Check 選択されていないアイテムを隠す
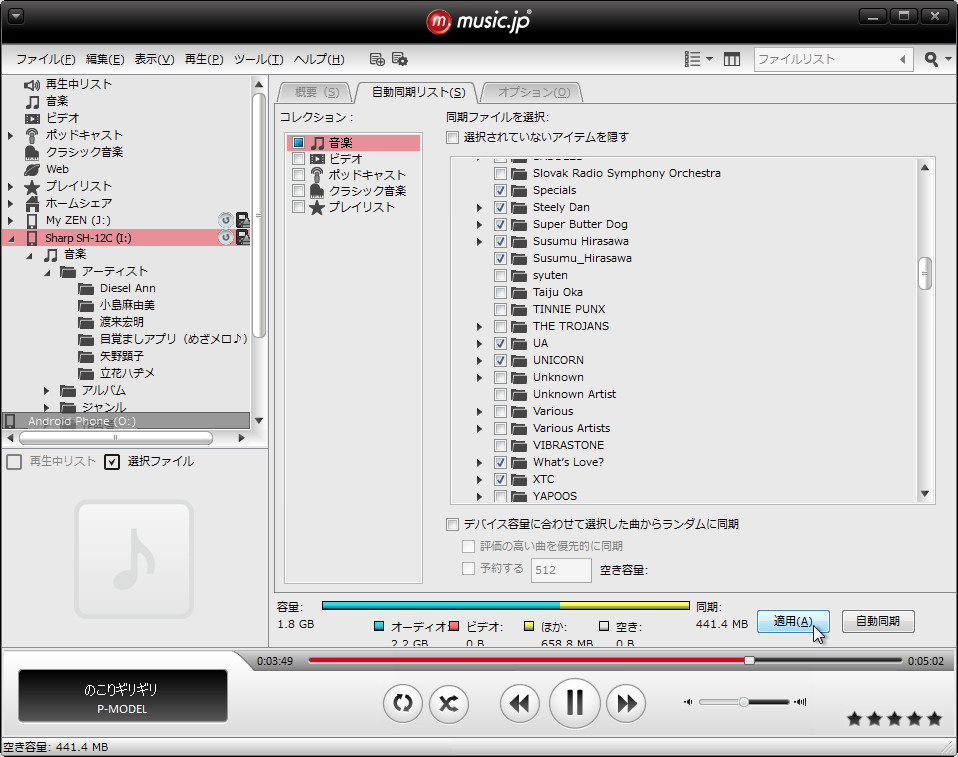This screenshot has height=757, width=958. (x=452, y=137)
